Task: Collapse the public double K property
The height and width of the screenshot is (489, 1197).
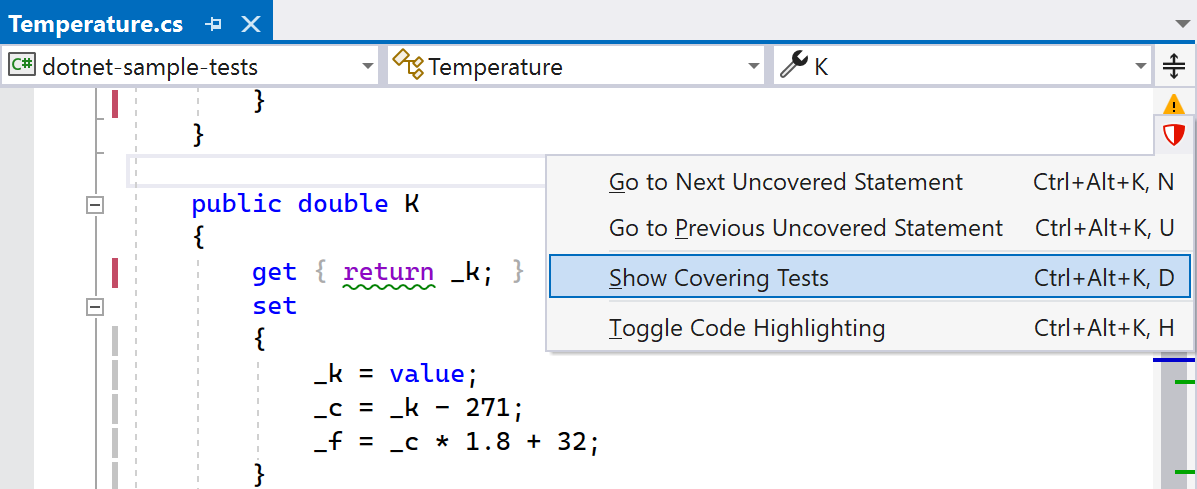Action: tap(96, 205)
